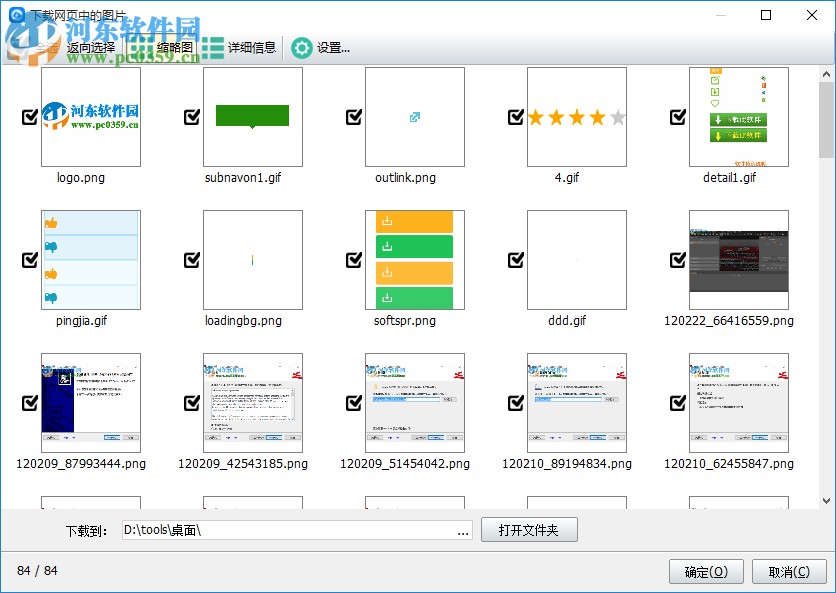The height and width of the screenshot is (593, 836).
Task: Click the outlink.png file name
Action: 405,178
